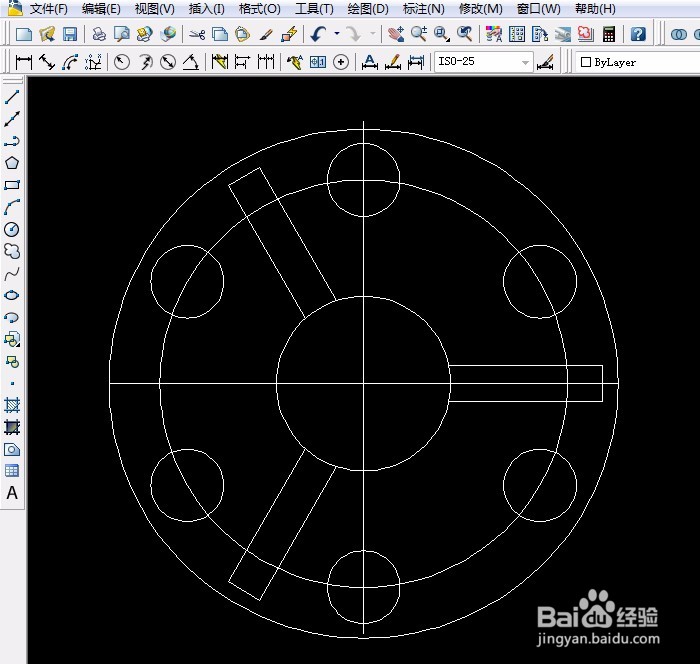700x664 pixels.
Task: Click the Insert Block tool
Action: (x=12, y=339)
